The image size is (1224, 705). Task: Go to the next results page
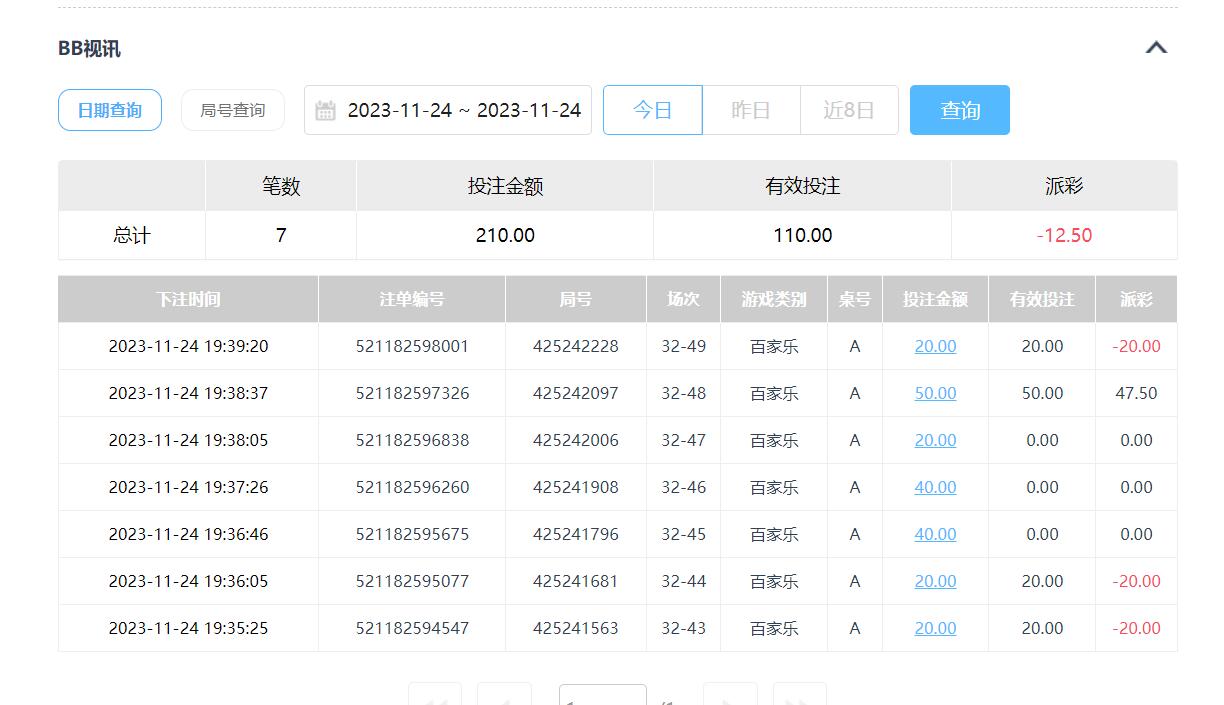(x=730, y=696)
